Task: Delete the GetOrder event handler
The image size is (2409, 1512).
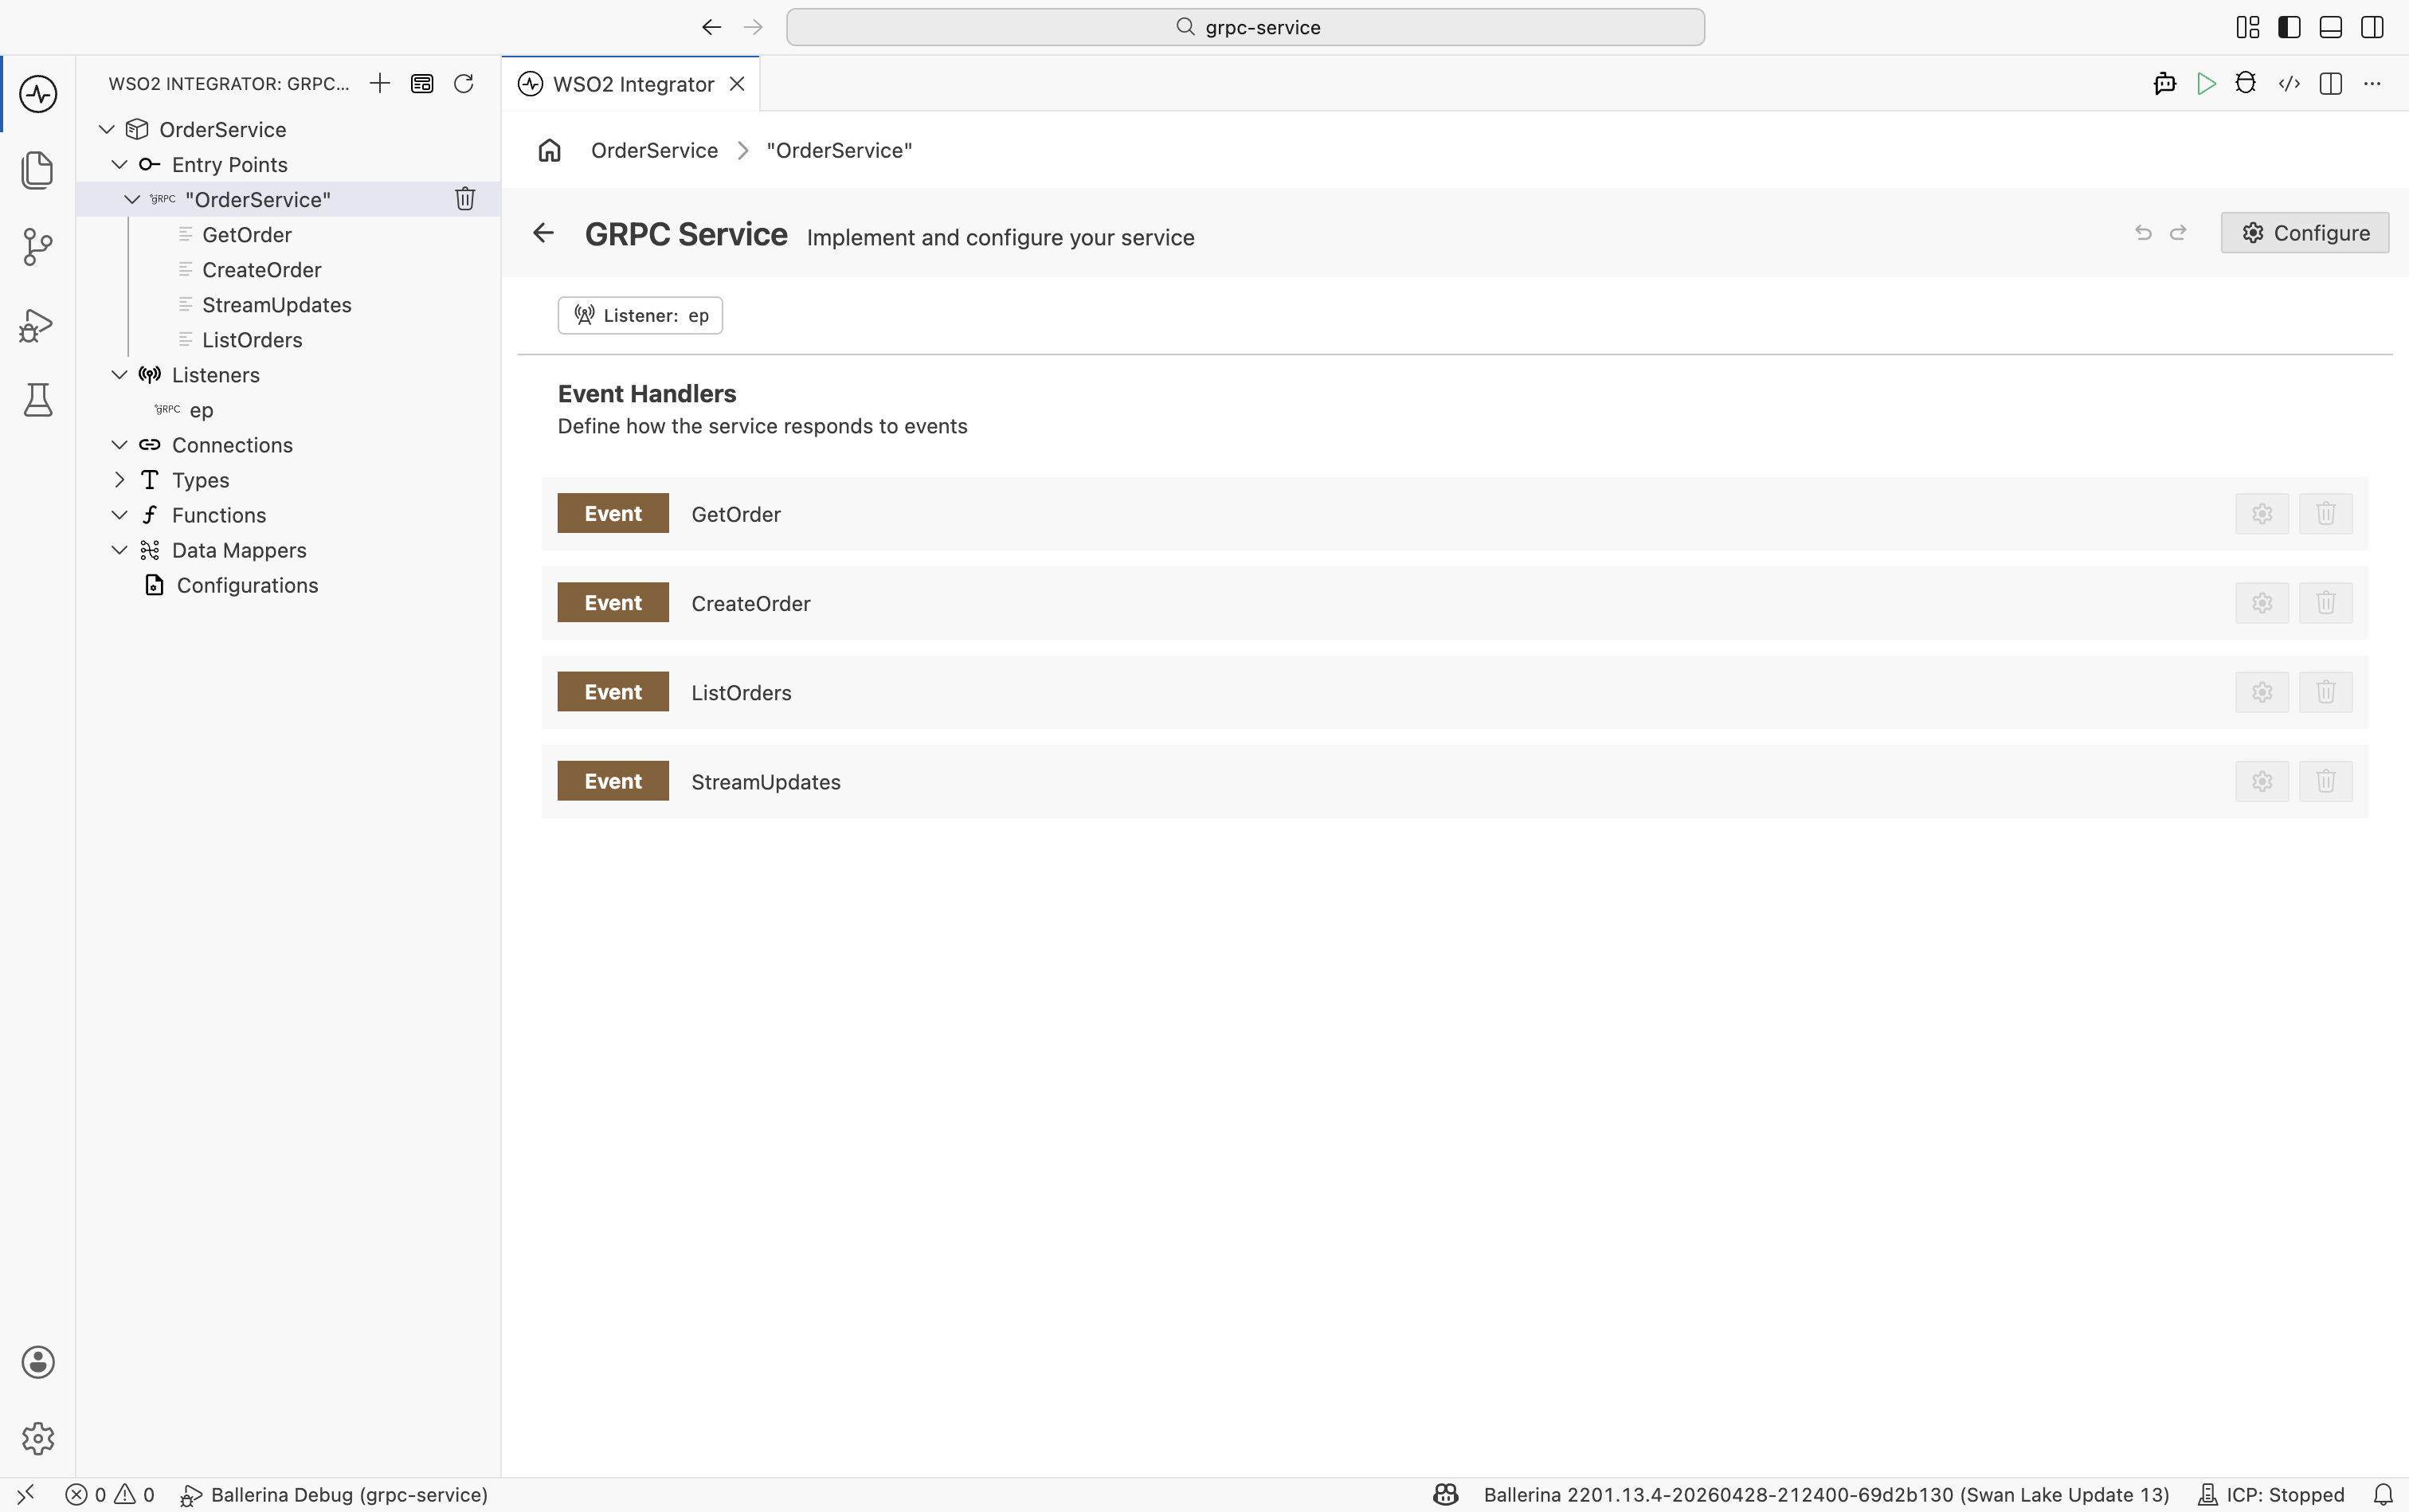Action: coord(2326,514)
